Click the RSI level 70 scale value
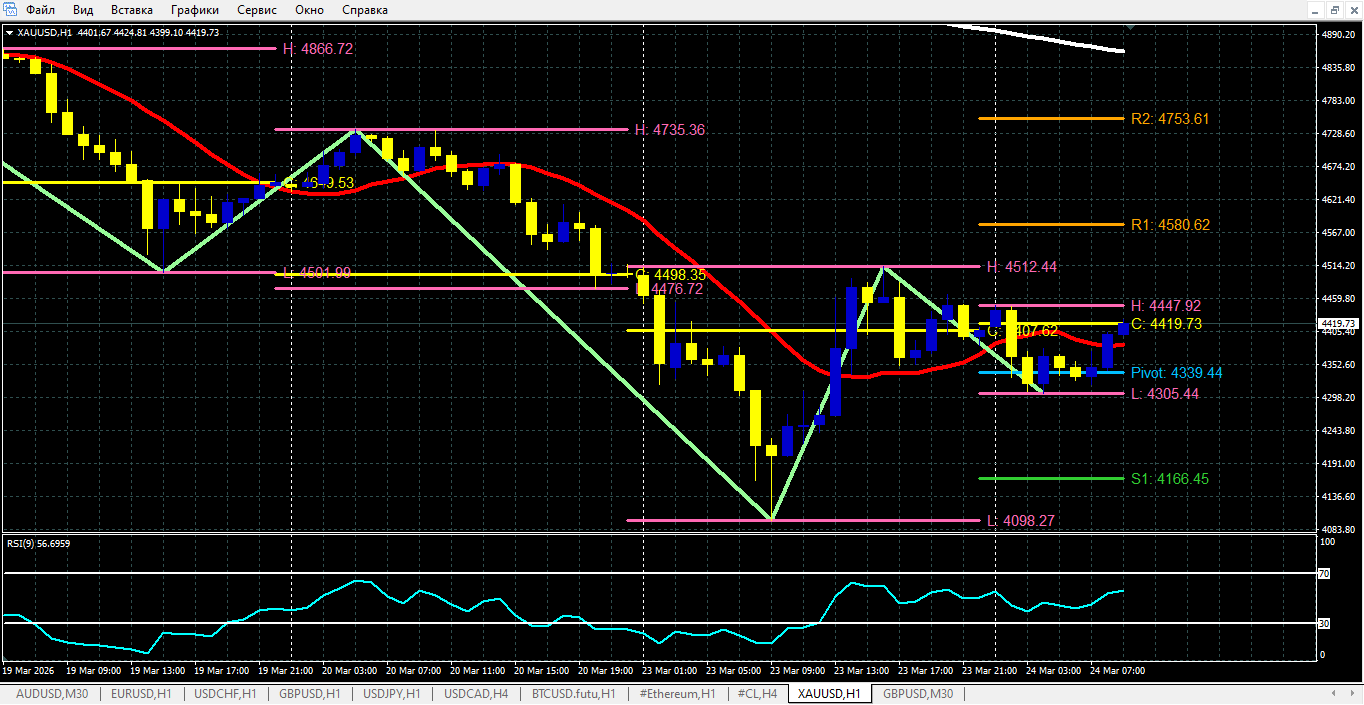The height and width of the screenshot is (705, 1364). [1326, 574]
